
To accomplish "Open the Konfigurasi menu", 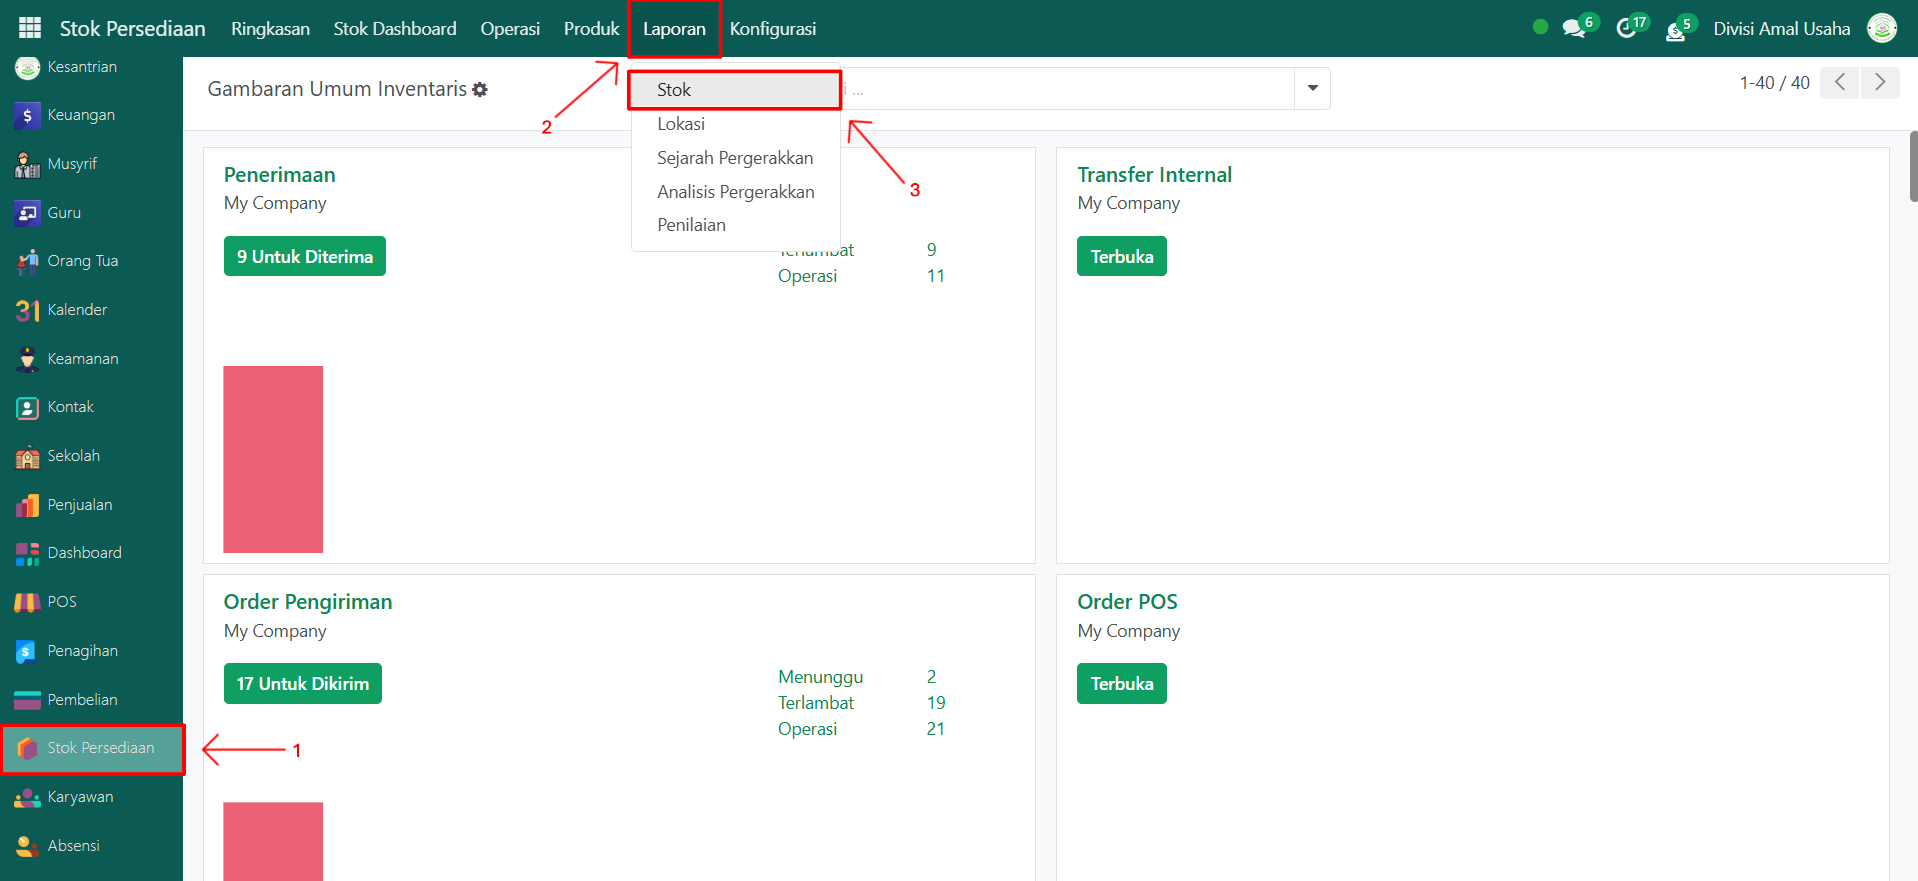I will pos(772,29).
